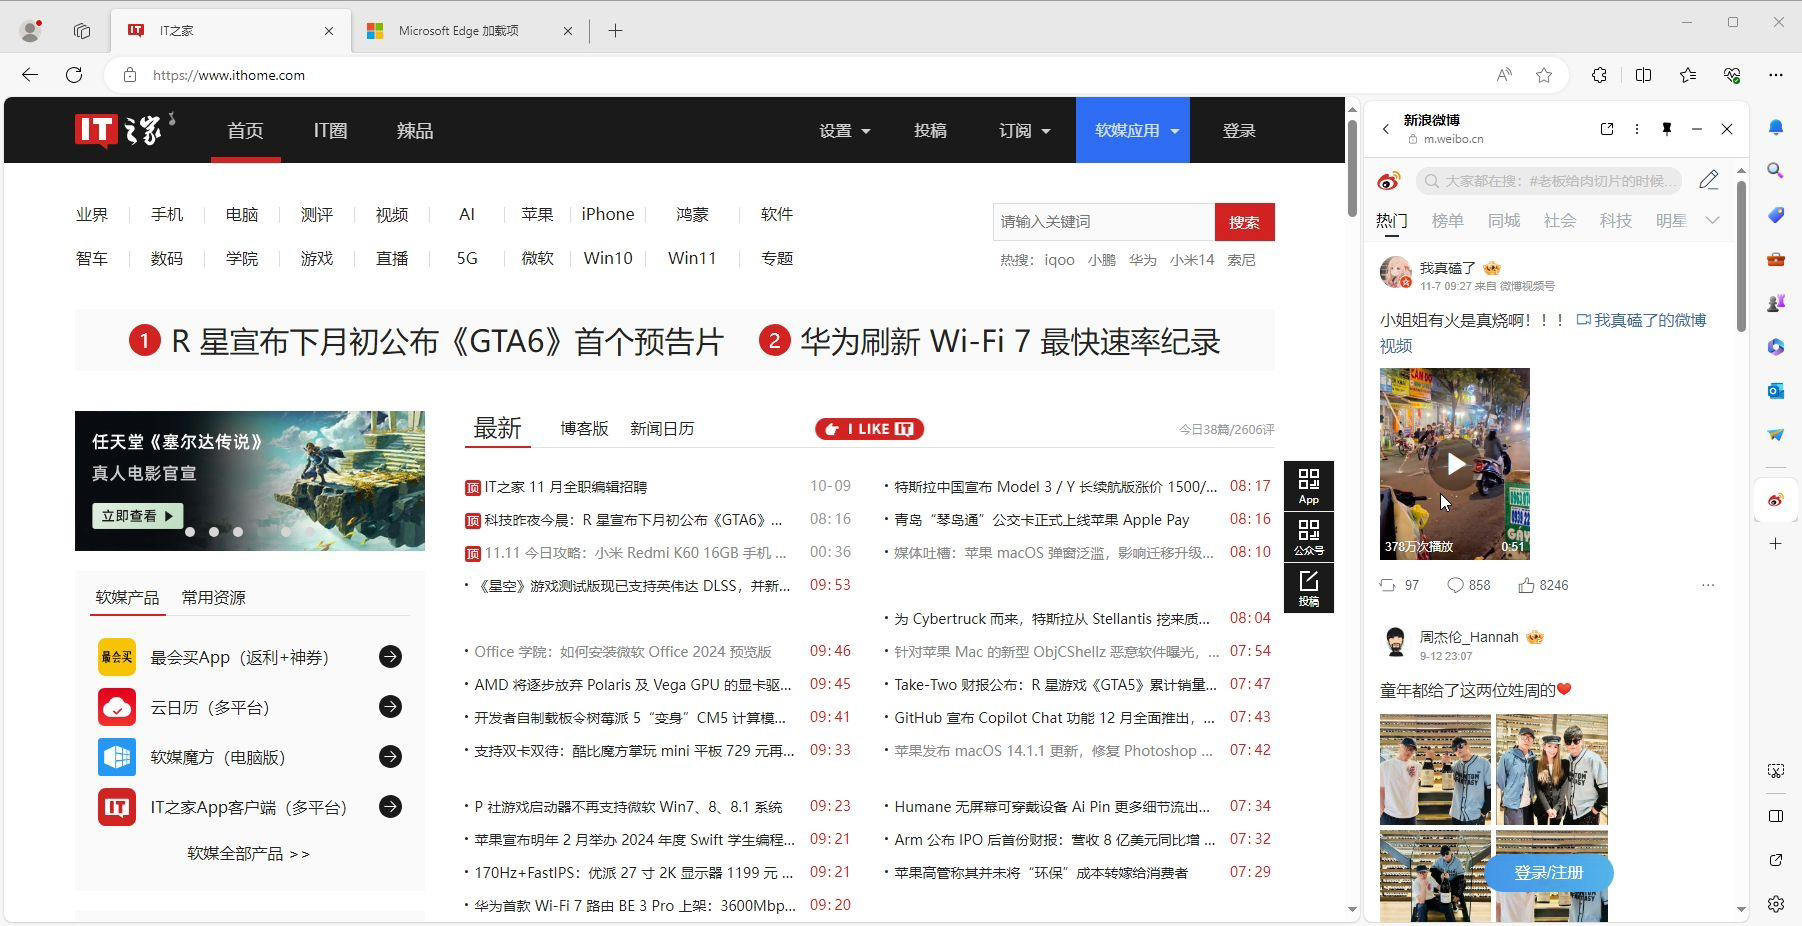Open the sidebar Search icon
This screenshot has width=1802, height=926.
click(x=1776, y=171)
